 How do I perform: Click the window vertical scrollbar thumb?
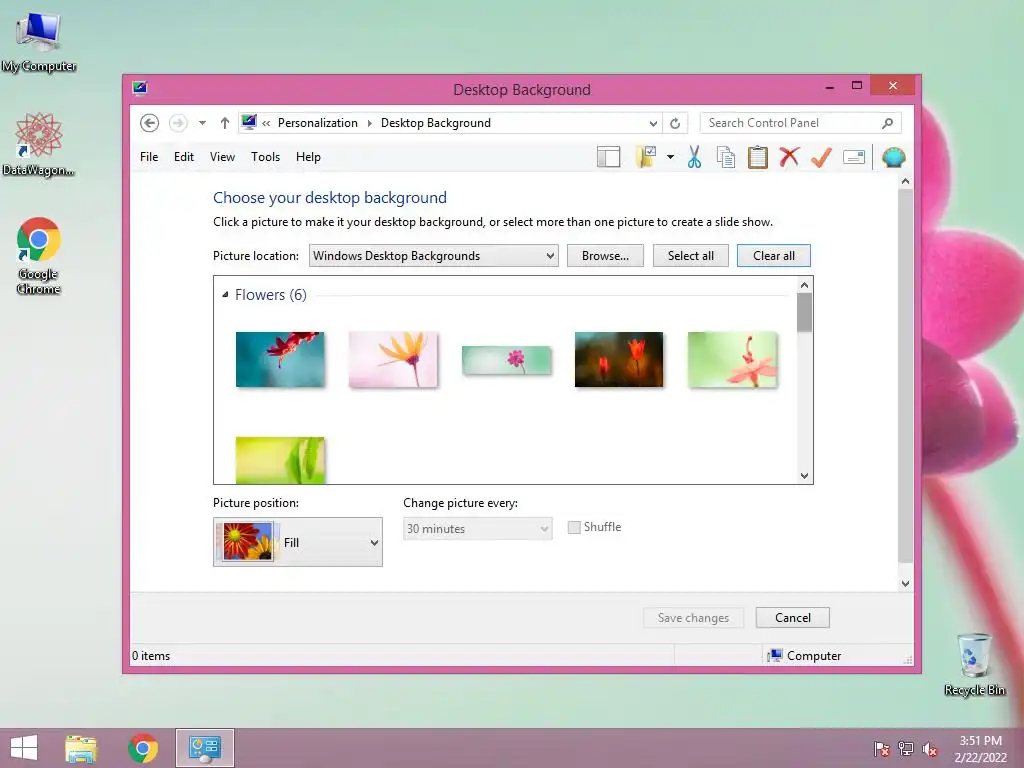[x=905, y=376]
